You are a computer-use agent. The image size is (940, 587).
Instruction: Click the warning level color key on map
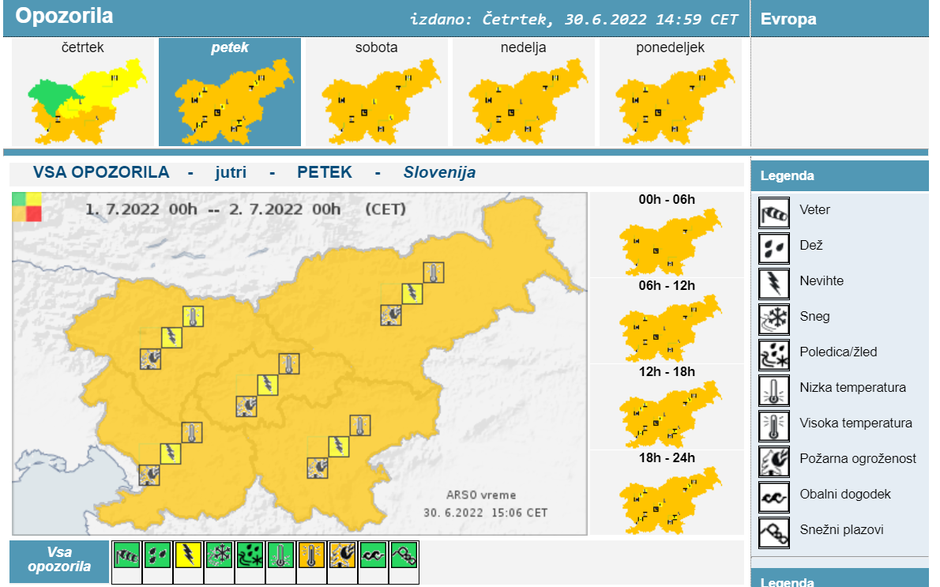click(x=27, y=206)
